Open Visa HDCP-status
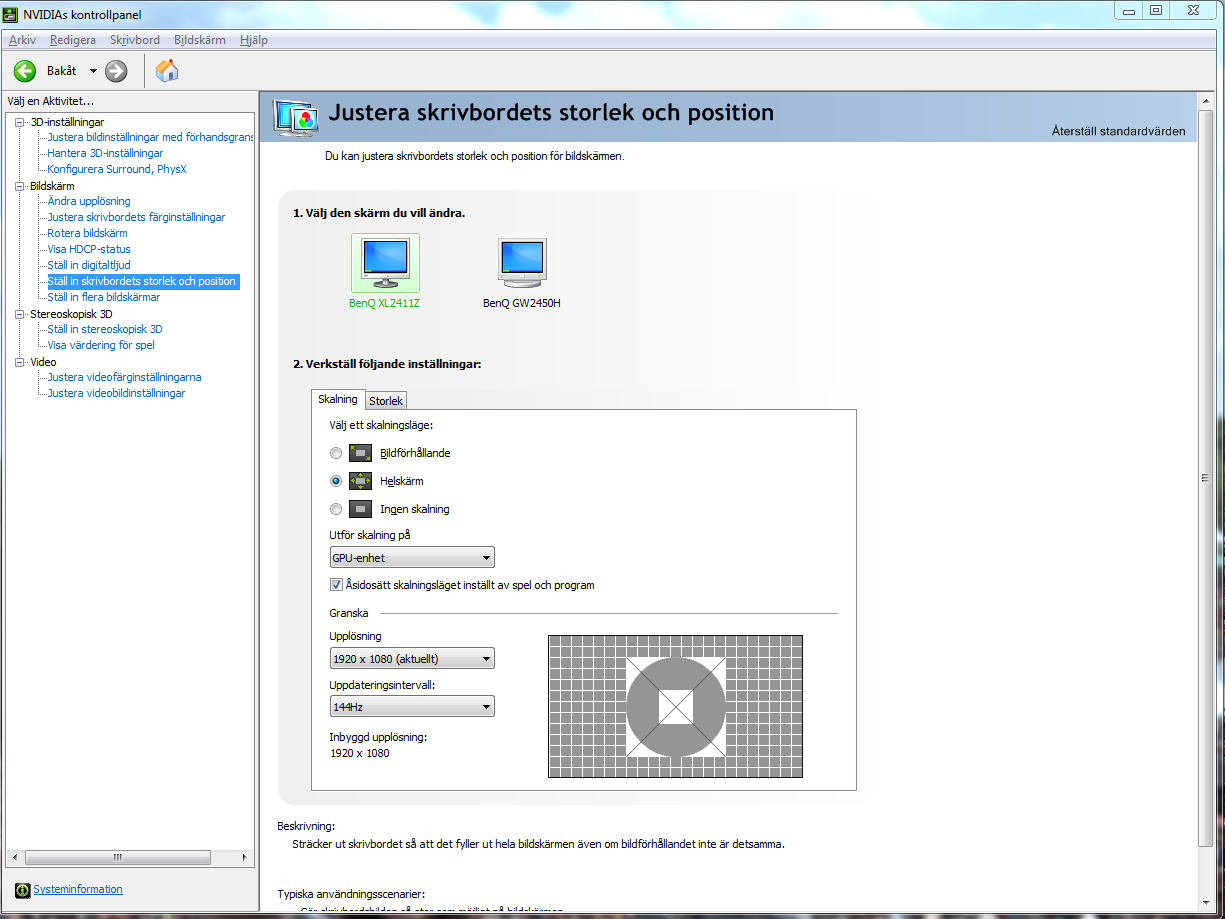The image size is (1225, 919). pos(89,249)
